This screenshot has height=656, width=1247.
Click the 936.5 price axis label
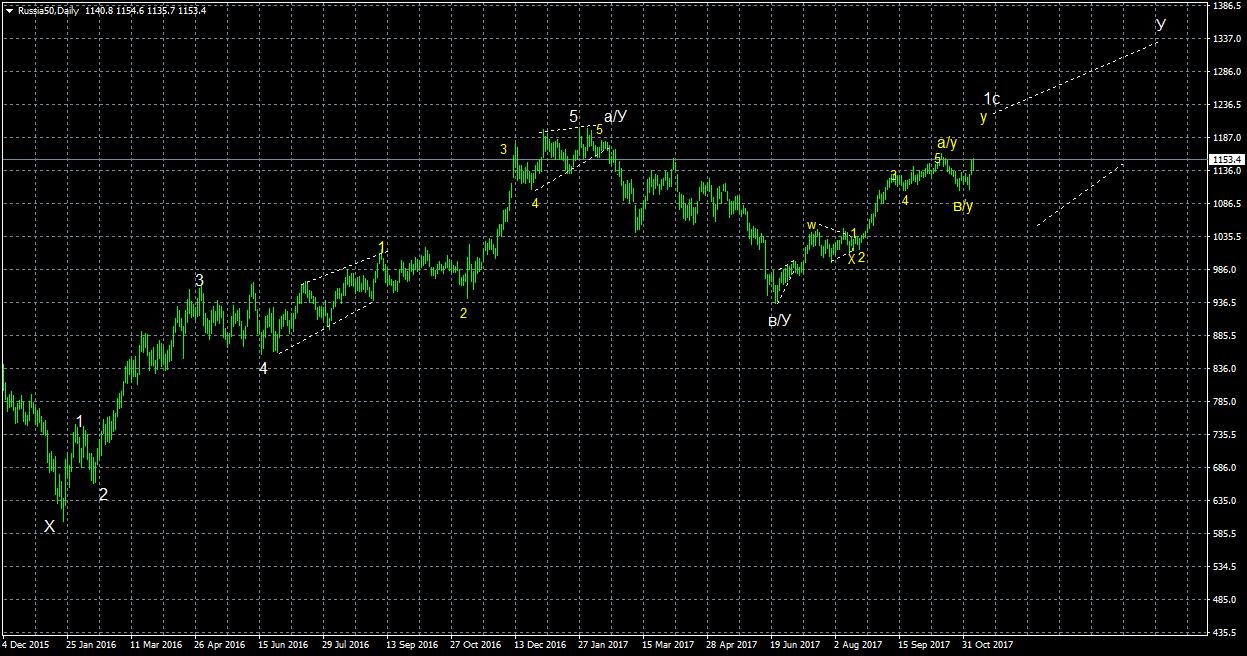coord(1224,303)
